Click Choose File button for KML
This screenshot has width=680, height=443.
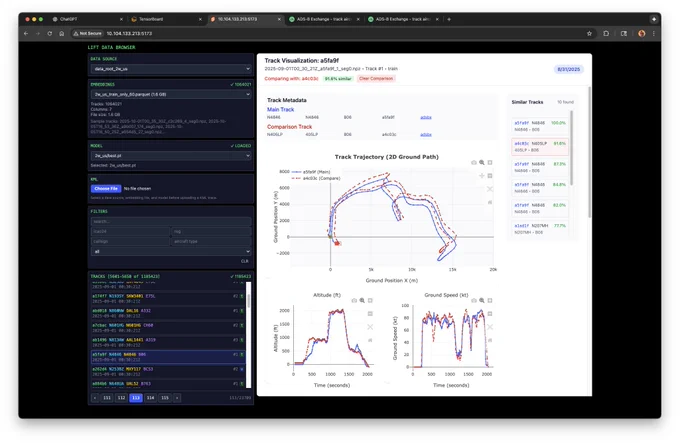(106, 189)
